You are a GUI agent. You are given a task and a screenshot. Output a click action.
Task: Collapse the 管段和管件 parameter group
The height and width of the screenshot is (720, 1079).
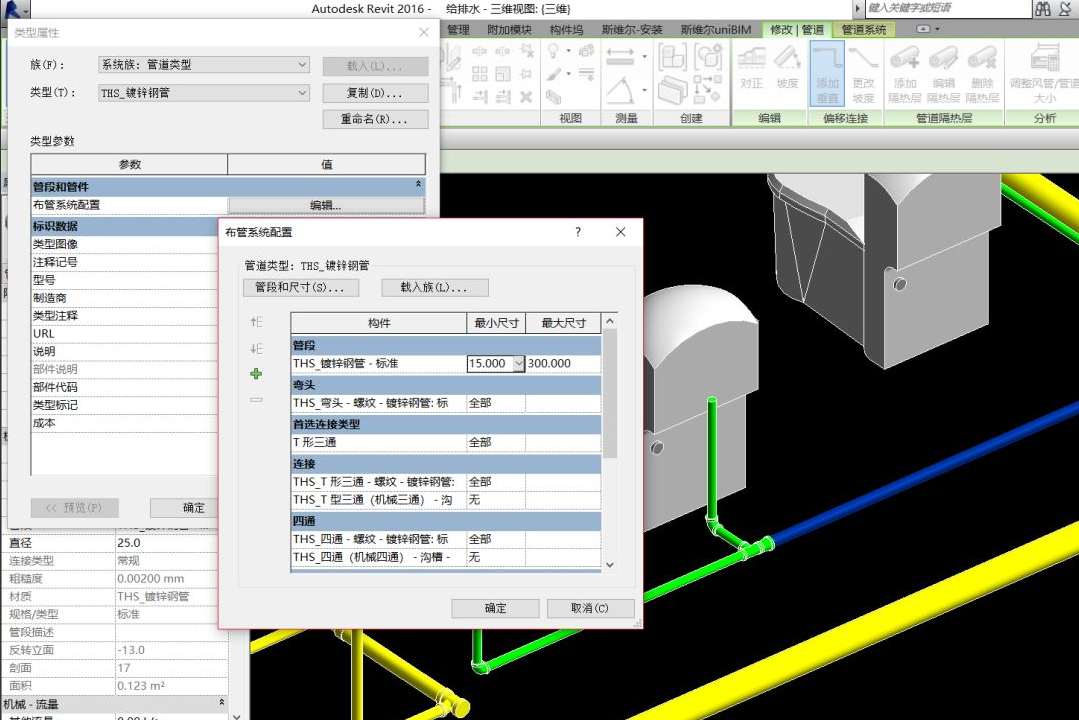click(x=418, y=186)
